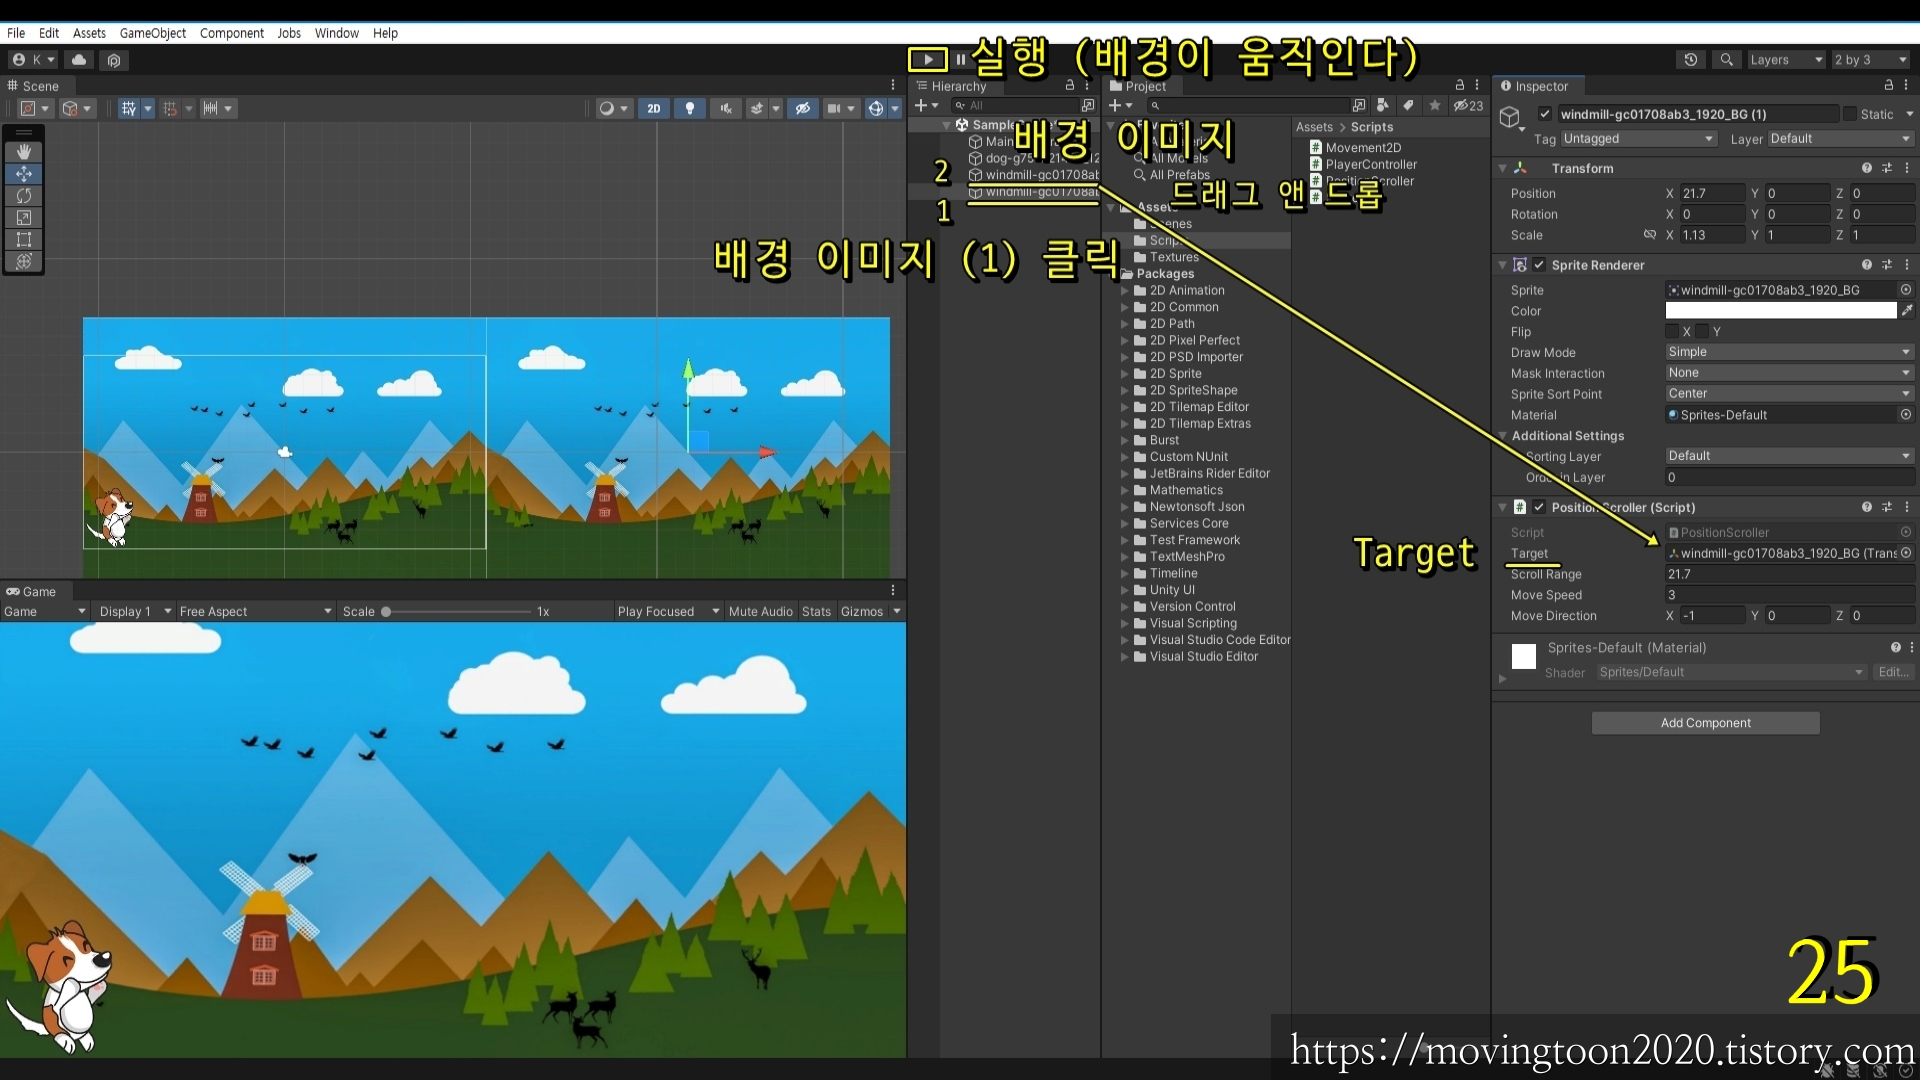Open the Mask Interaction dropdown

click(1789, 373)
